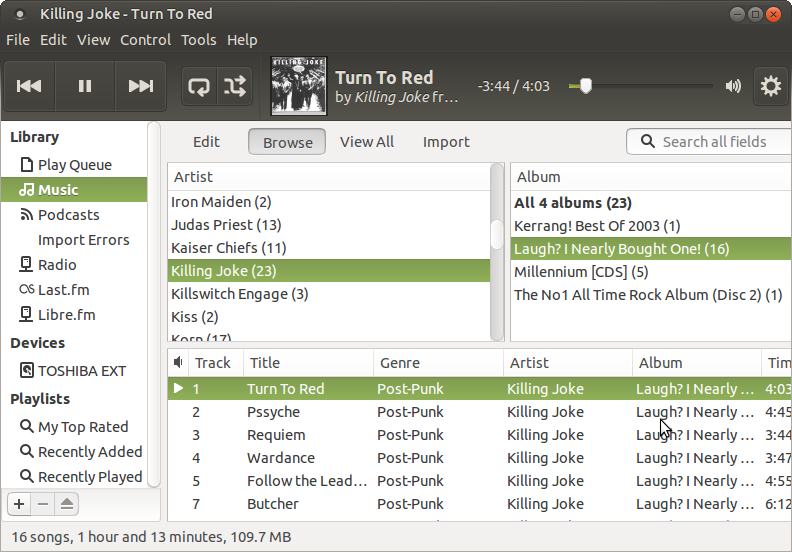
Task: Select Iron Maiden (2) artist
Action: click(x=329, y=202)
